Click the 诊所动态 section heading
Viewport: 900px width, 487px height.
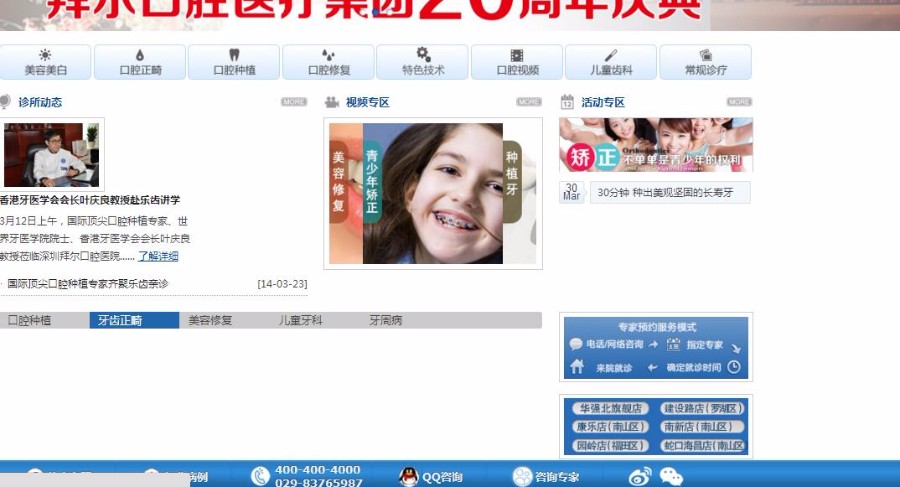pos(40,102)
